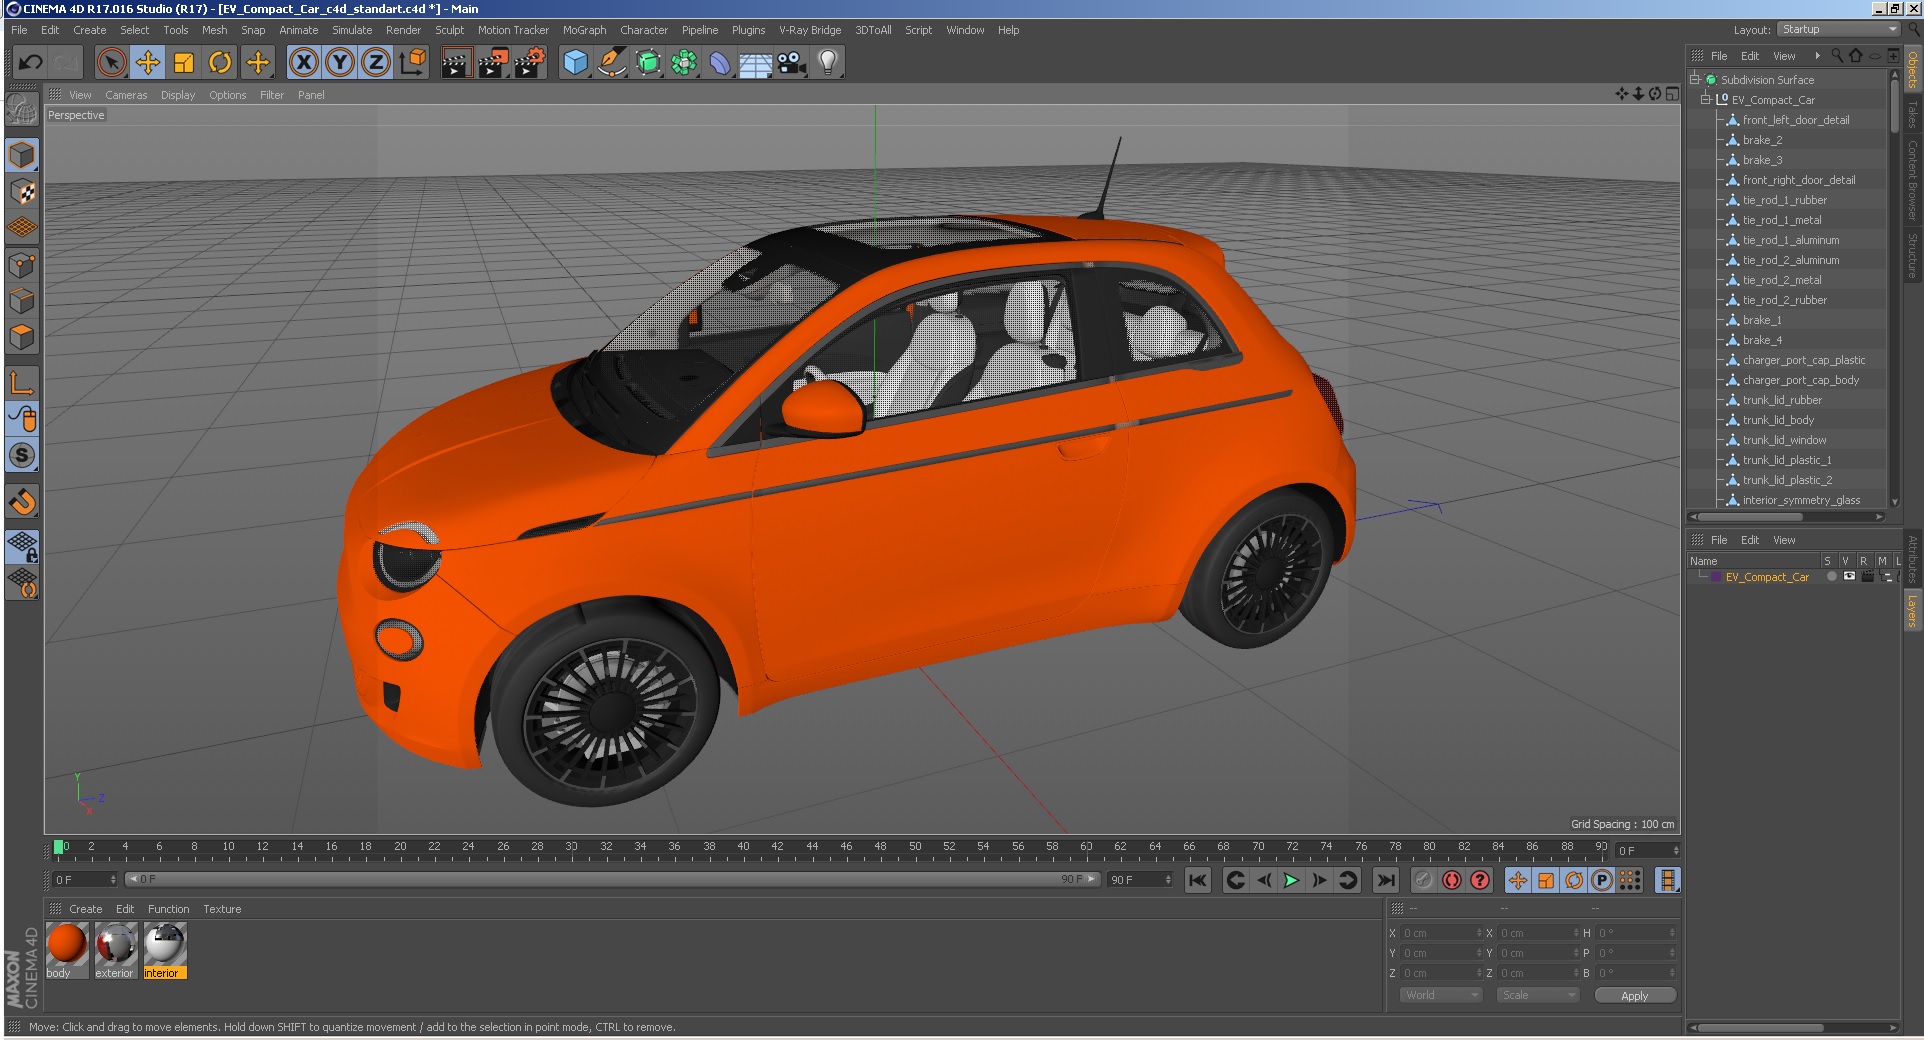This screenshot has width=1924, height=1040.
Task: Collapse the EV_Compact_Car object group
Action: 1706,99
